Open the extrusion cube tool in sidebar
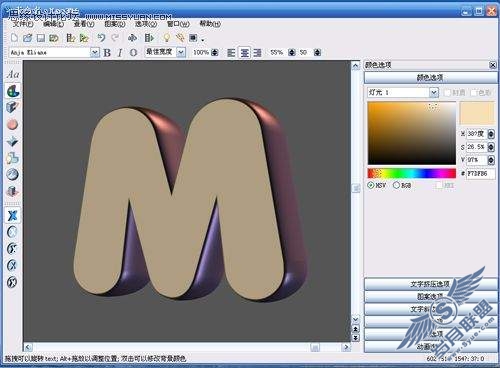 pyautogui.click(x=12, y=107)
